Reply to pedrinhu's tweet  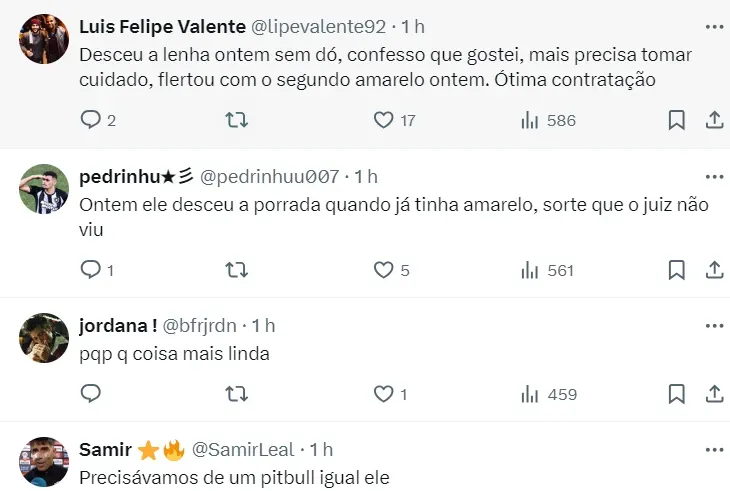91,269
